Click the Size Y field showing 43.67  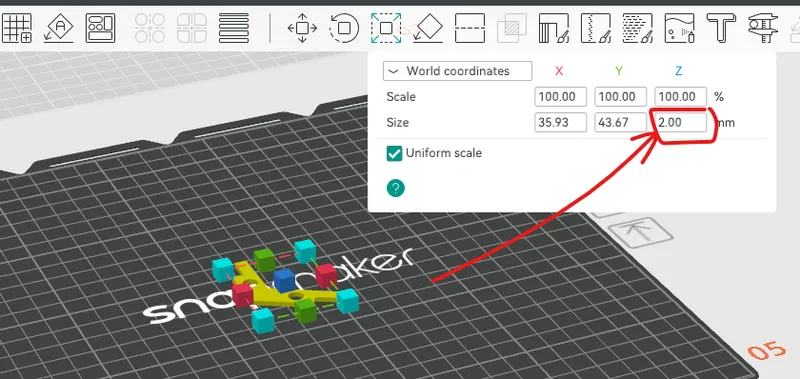coord(620,123)
